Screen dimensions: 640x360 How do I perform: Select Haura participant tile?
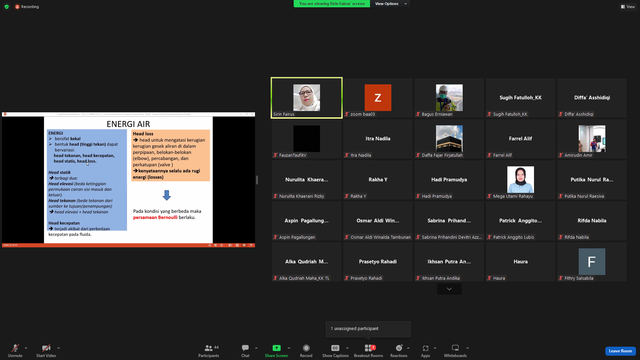click(520, 262)
